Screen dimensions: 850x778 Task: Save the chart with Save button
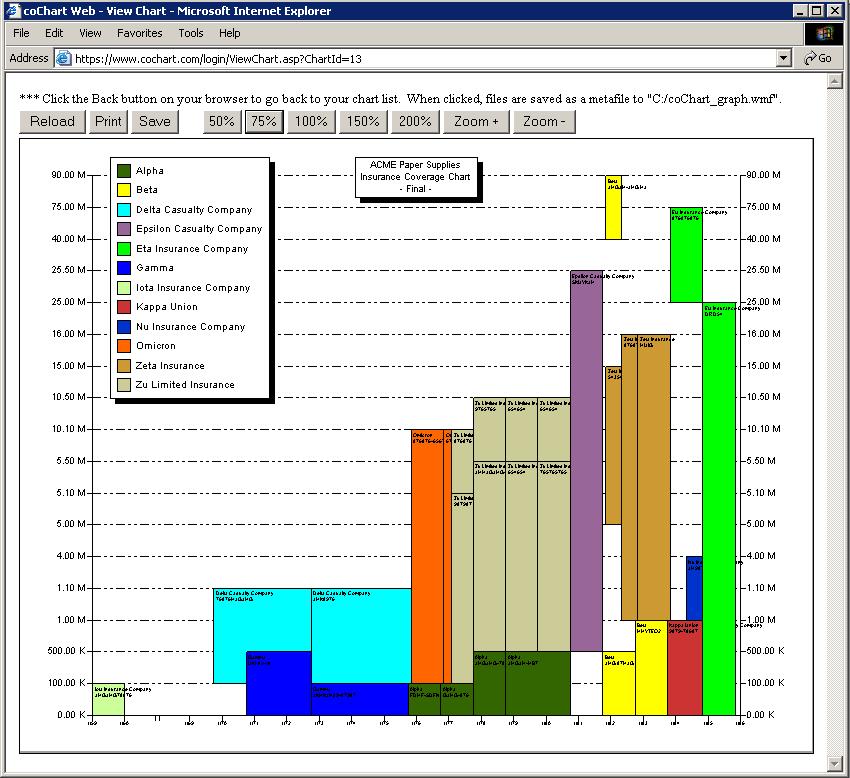pos(155,121)
